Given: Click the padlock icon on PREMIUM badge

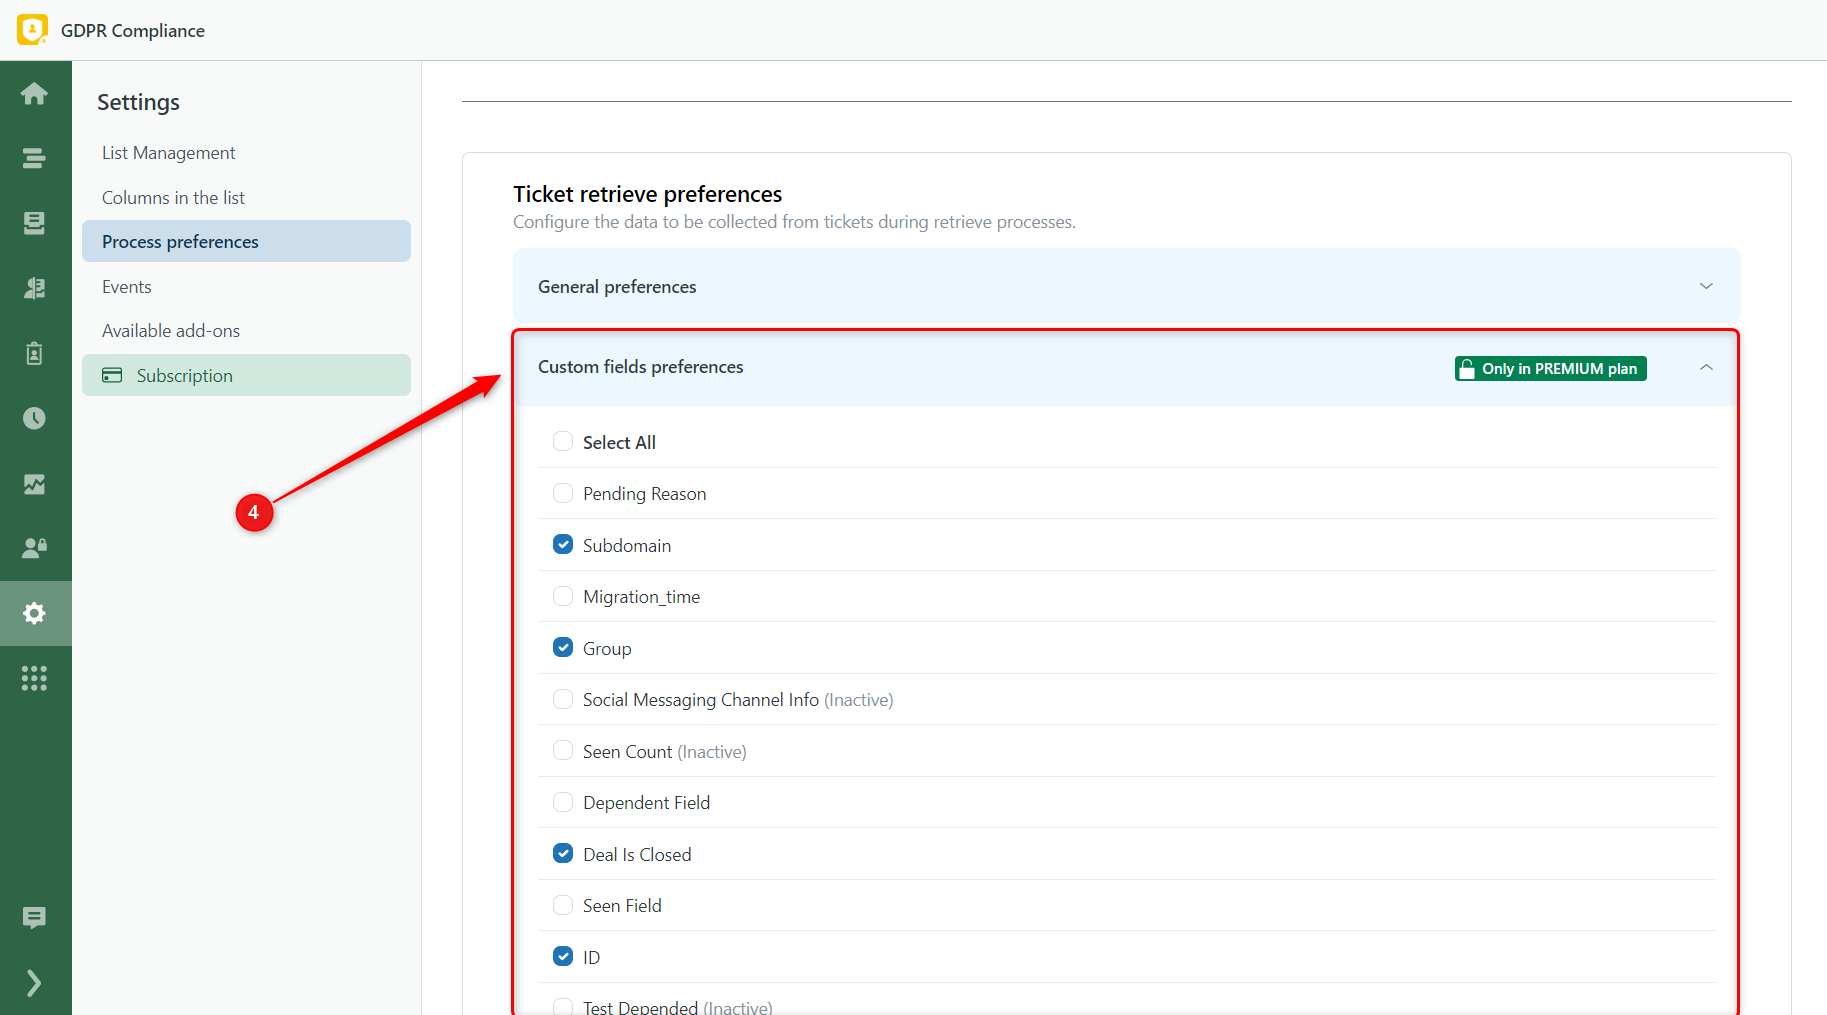Looking at the screenshot, I should [x=1467, y=369].
